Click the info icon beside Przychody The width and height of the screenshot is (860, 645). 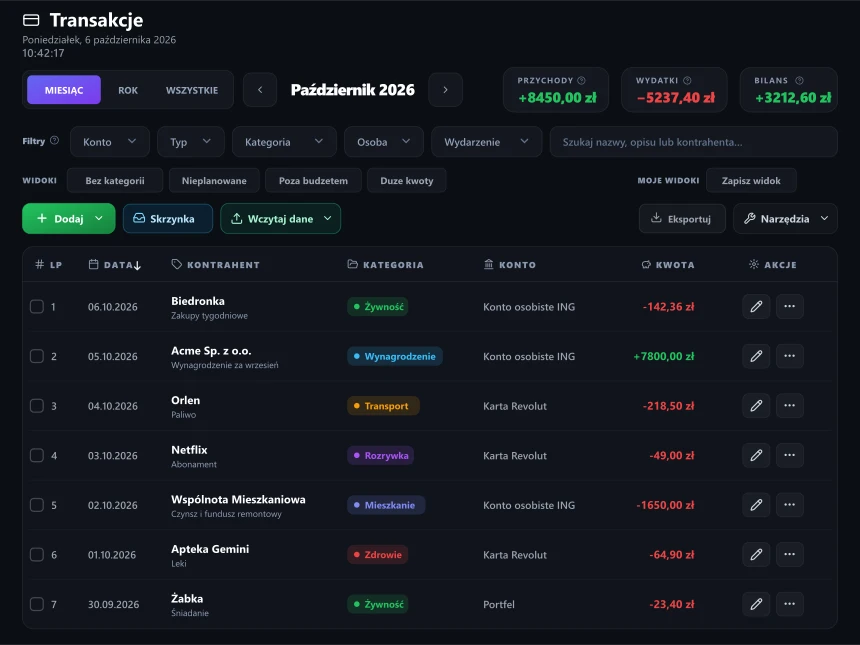tap(581, 81)
